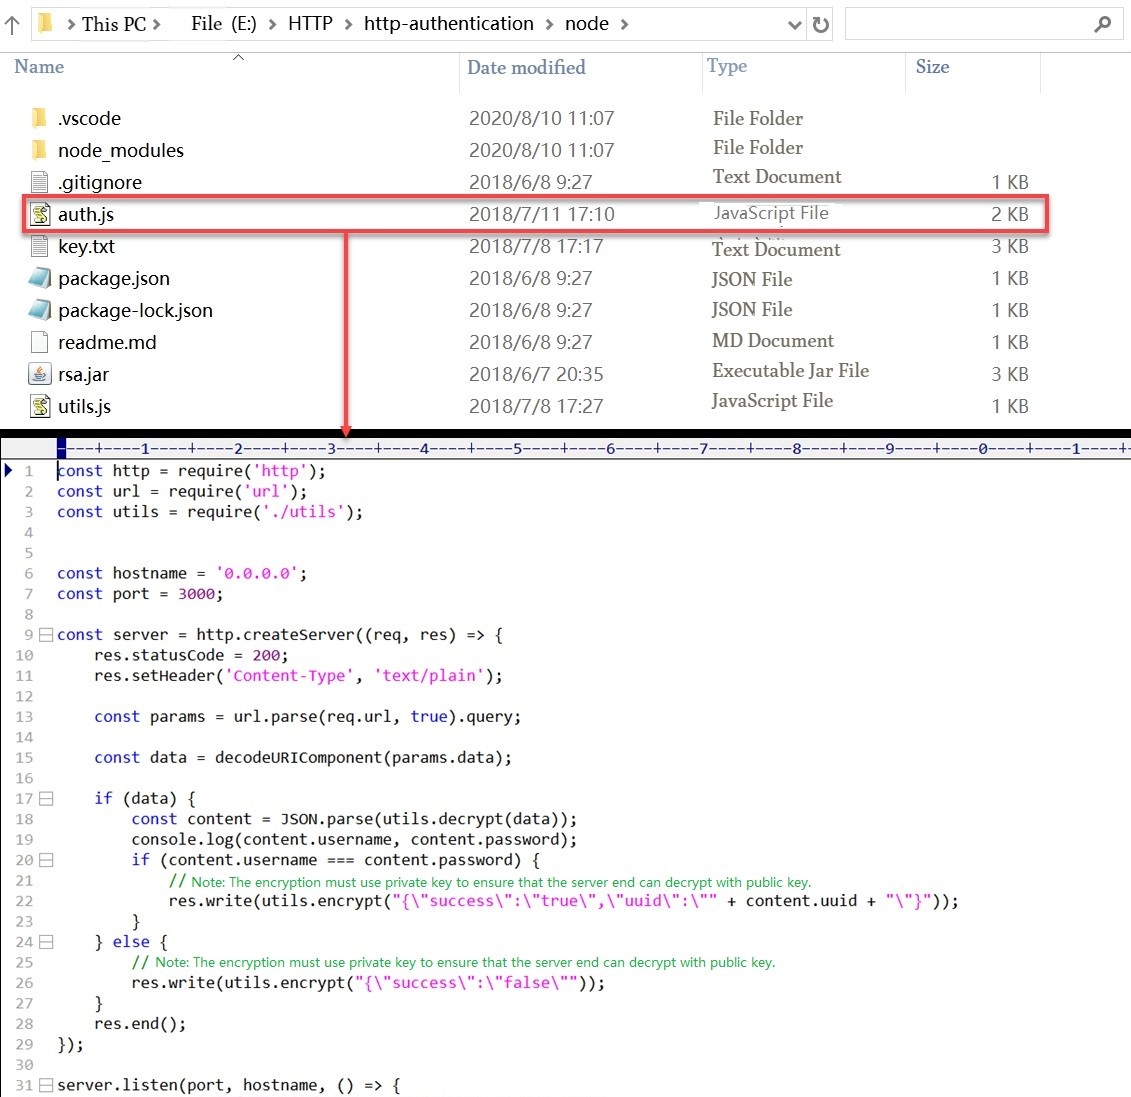Click the up-navigation arrow icon

point(12,24)
